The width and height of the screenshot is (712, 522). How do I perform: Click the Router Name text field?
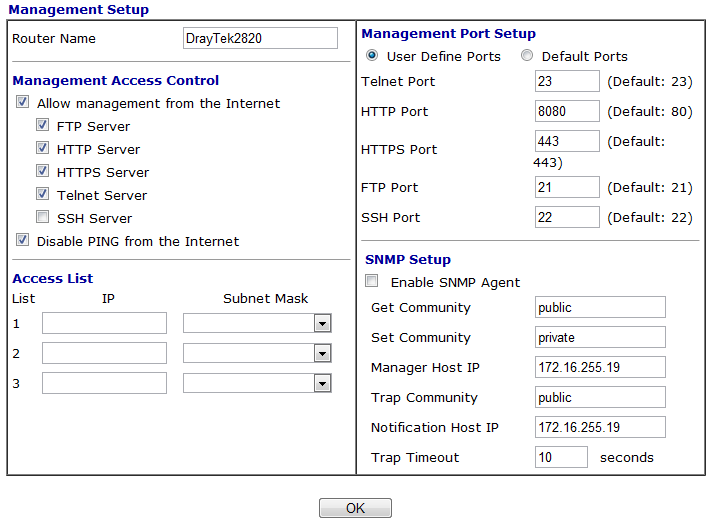260,38
